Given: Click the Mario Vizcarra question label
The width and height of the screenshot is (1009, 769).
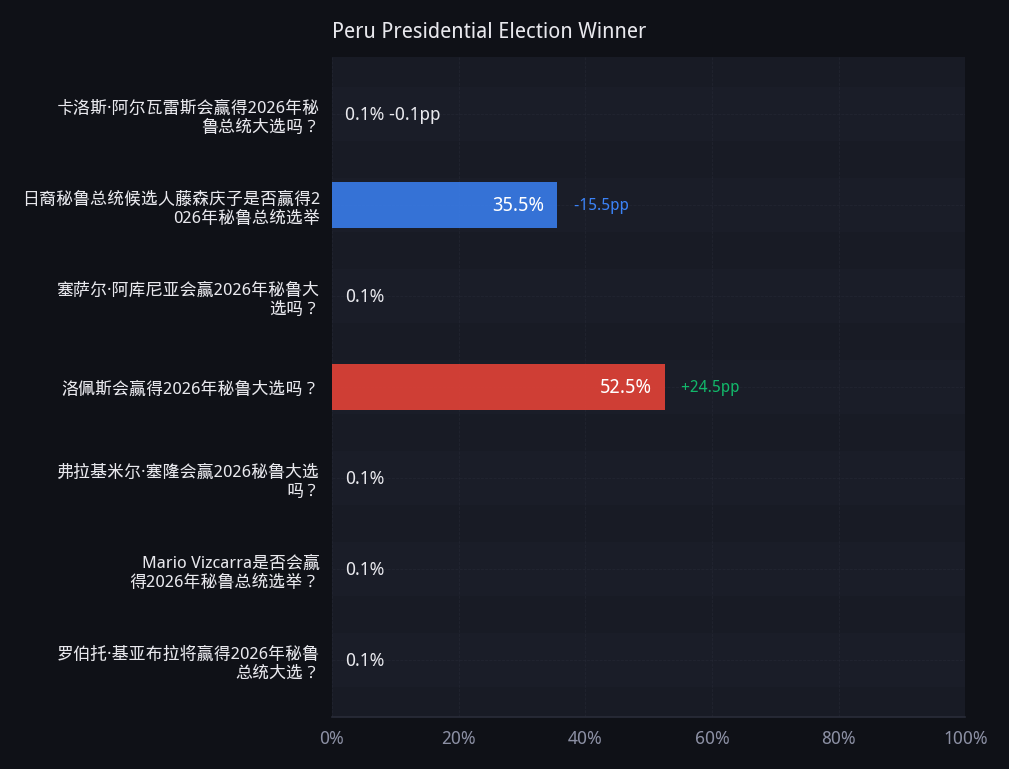Looking at the screenshot, I should coord(225,571).
